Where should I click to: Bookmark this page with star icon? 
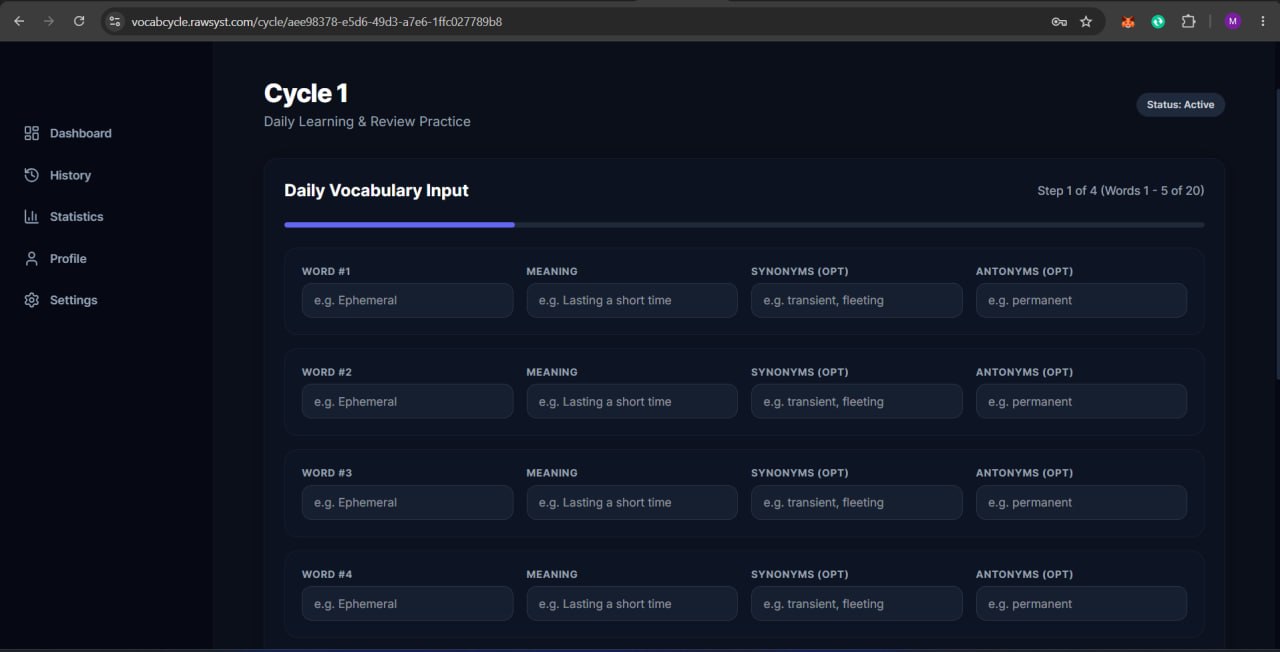click(x=1086, y=21)
